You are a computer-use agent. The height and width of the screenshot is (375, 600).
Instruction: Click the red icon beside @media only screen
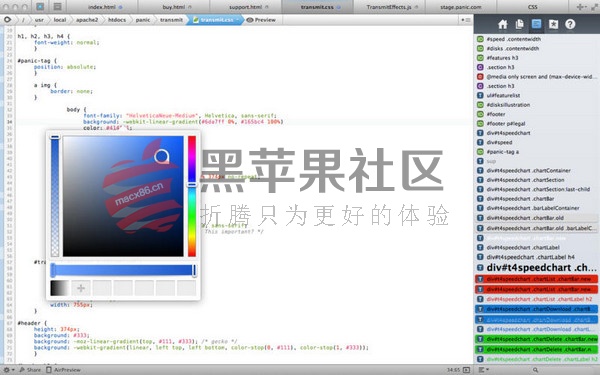(480, 77)
